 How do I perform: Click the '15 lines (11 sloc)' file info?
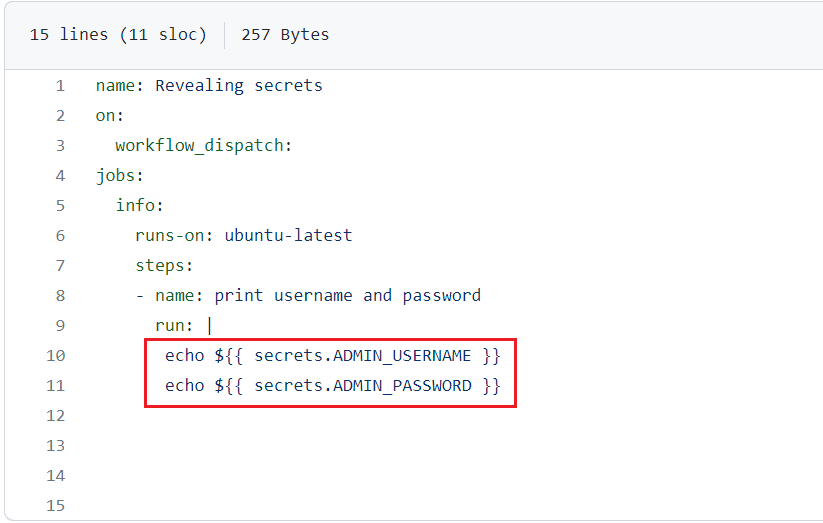coord(118,35)
